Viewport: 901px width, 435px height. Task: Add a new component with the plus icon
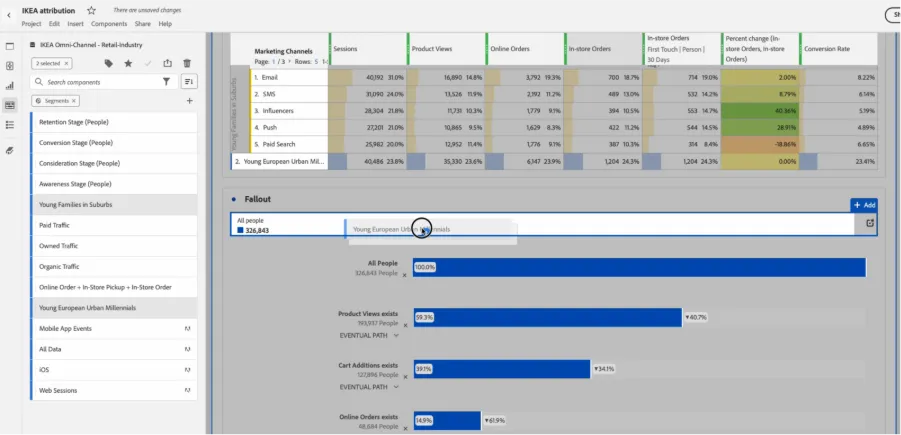tap(190, 101)
